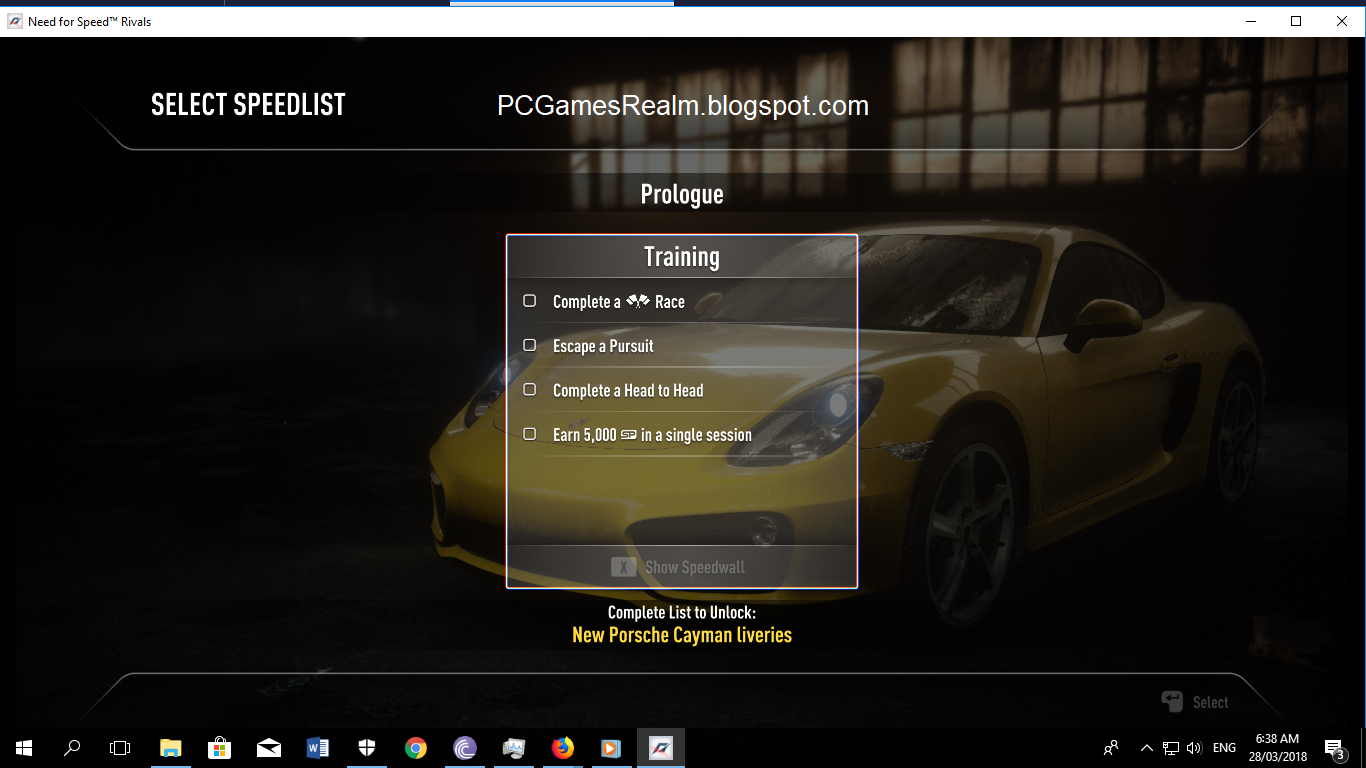Minimize the Need for Speed Rivals window

click(1250, 21)
